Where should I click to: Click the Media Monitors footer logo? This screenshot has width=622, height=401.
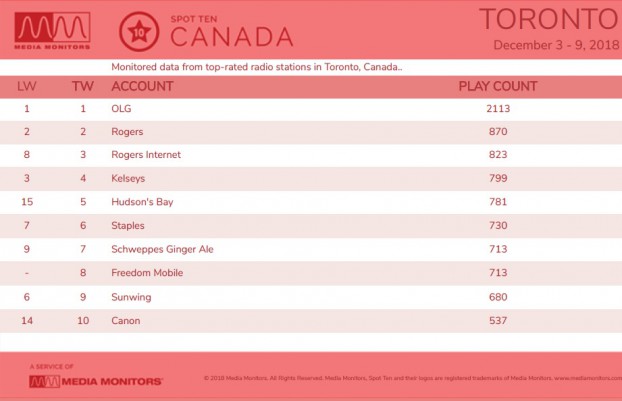coord(96,382)
